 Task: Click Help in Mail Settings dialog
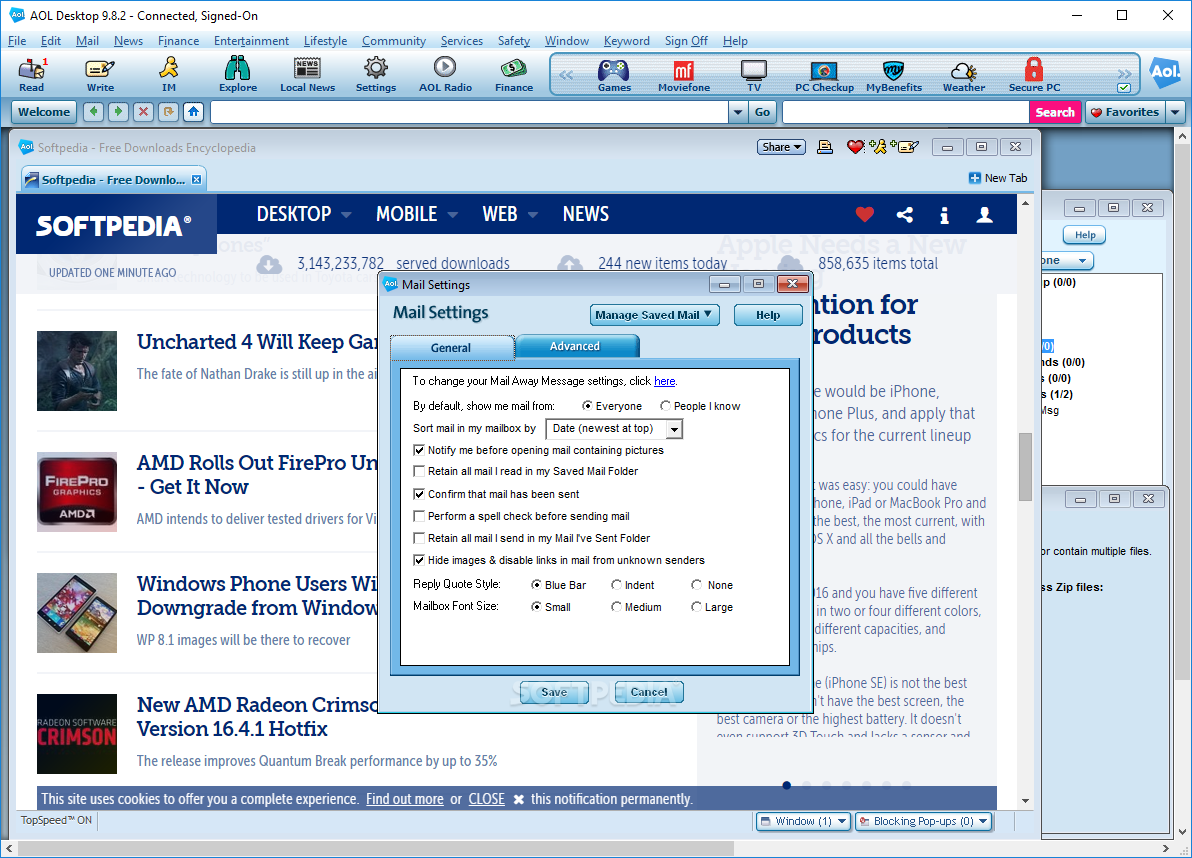[x=768, y=315]
